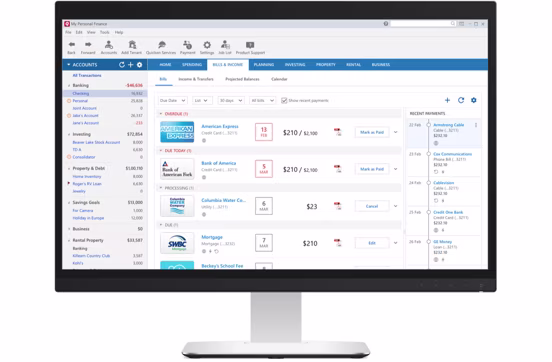Image resolution: width=552 pixels, height=362 pixels.
Task: Cancel the Columbia Water Co payment
Action: click(x=372, y=206)
